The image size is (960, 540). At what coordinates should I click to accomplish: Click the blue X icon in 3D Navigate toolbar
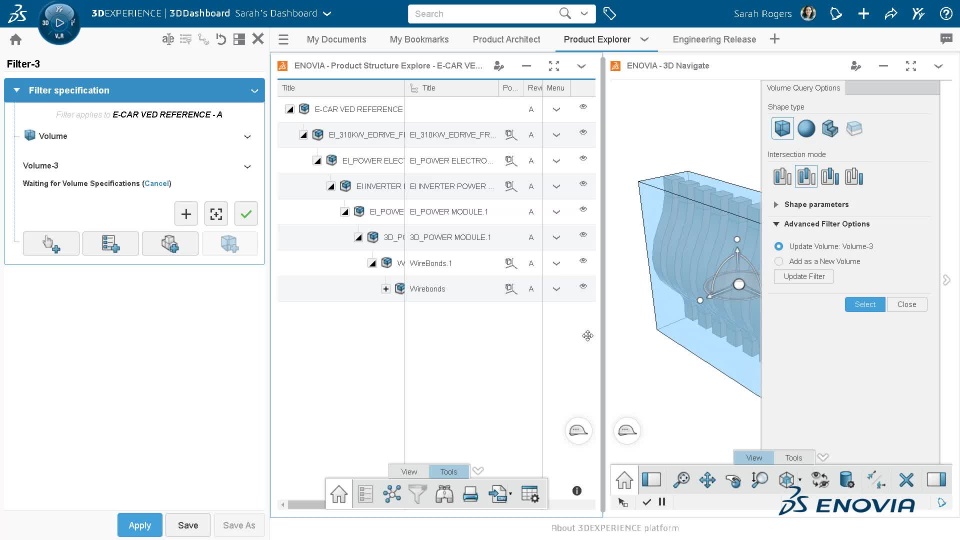point(906,480)
